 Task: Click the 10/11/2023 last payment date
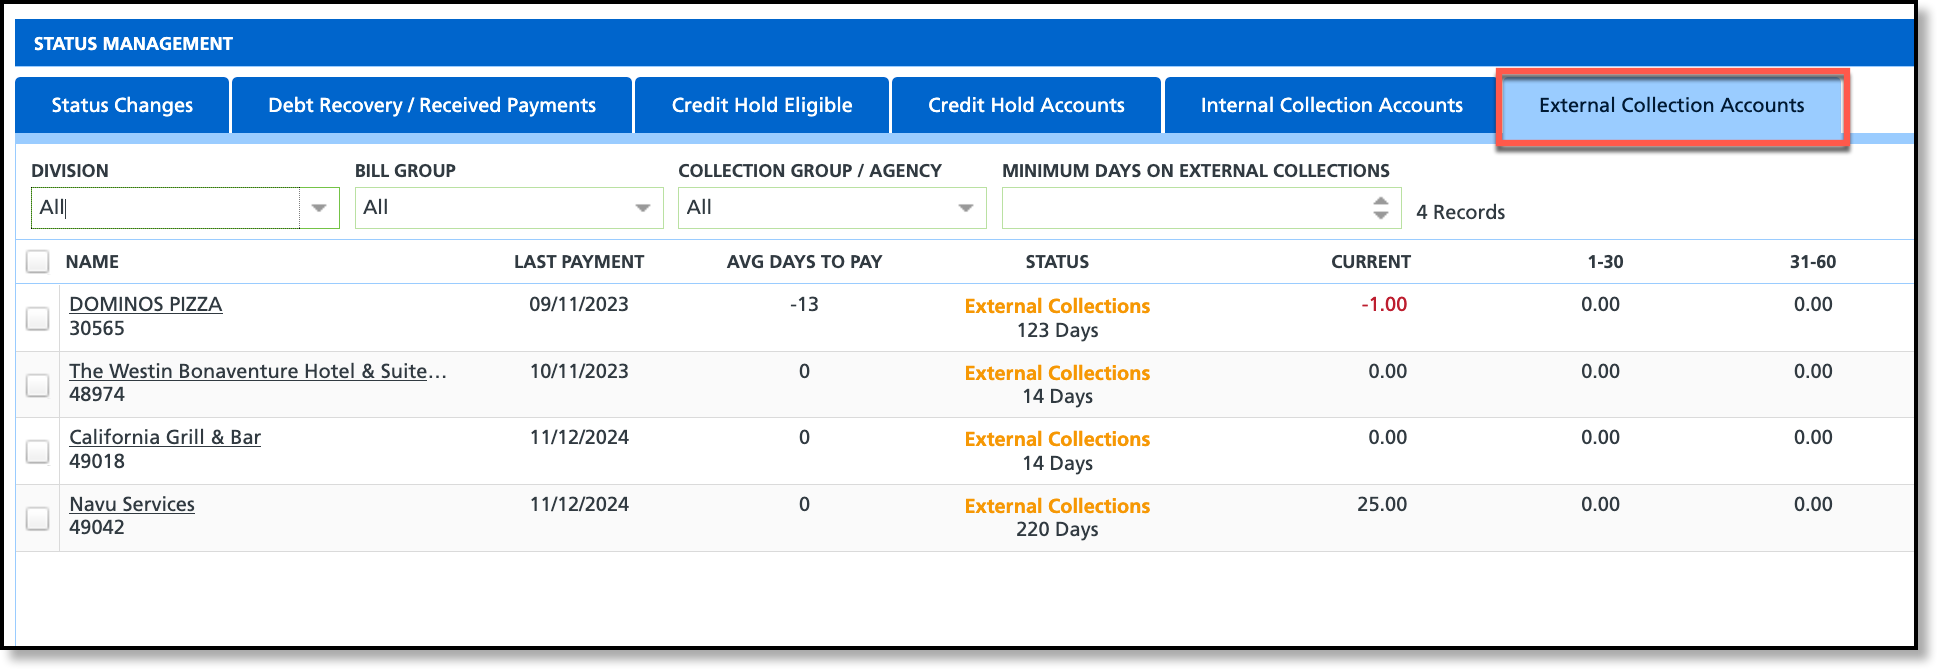(579, 371)
